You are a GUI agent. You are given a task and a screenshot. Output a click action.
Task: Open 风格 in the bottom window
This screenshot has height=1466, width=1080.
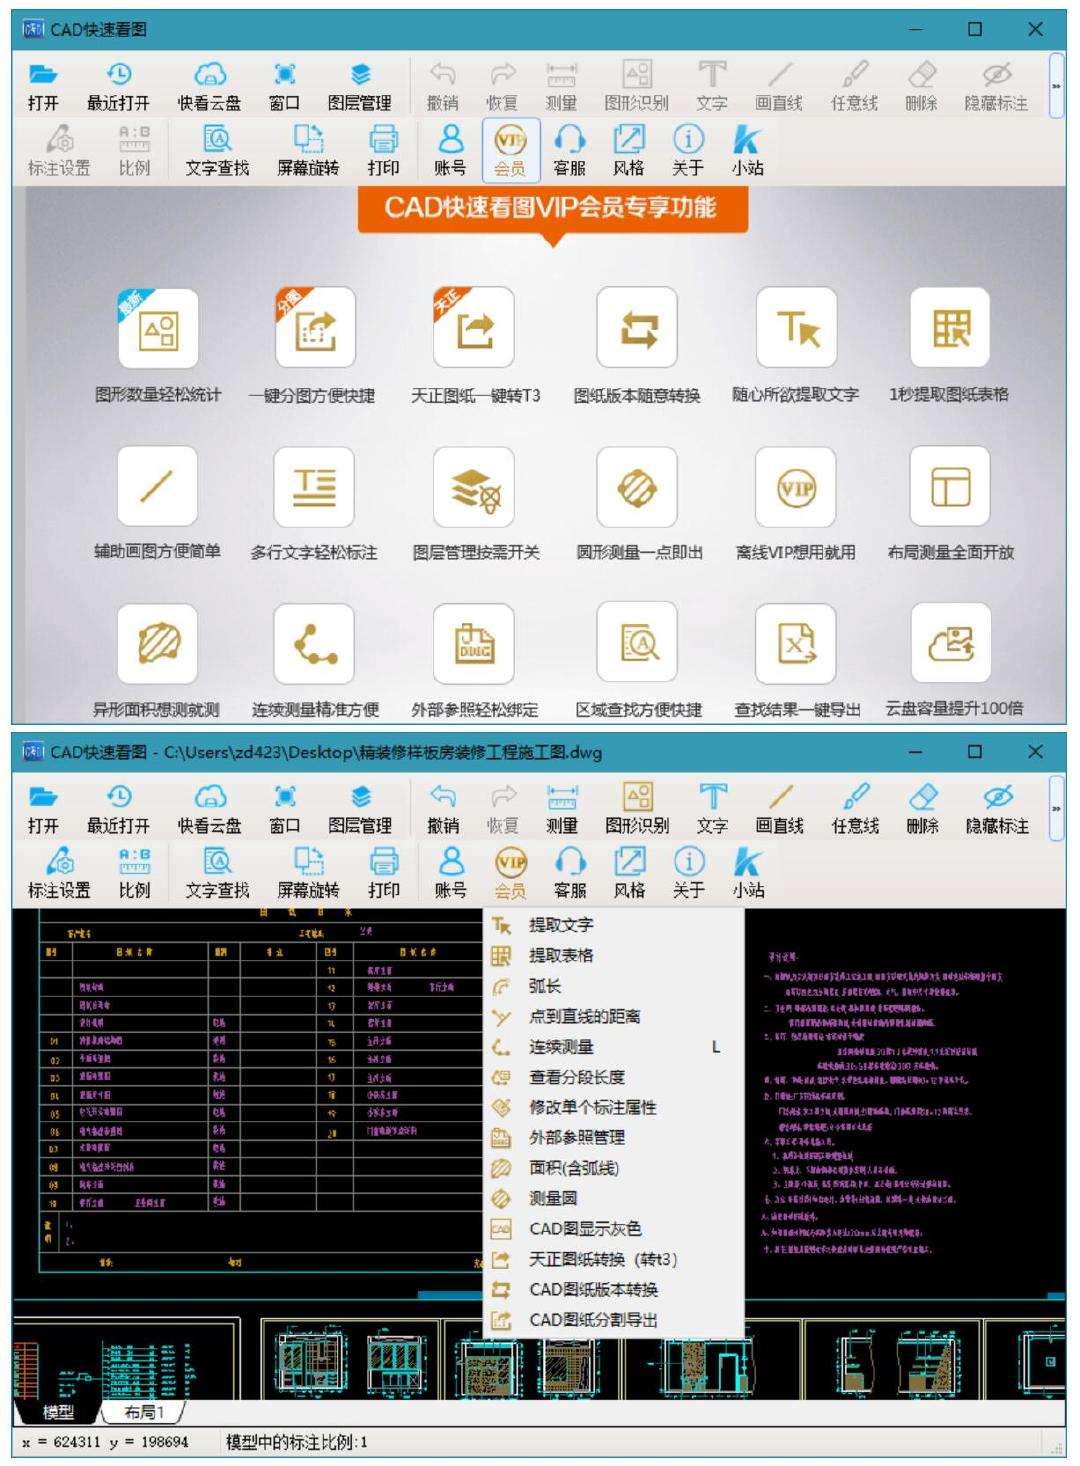click(628, 873)
